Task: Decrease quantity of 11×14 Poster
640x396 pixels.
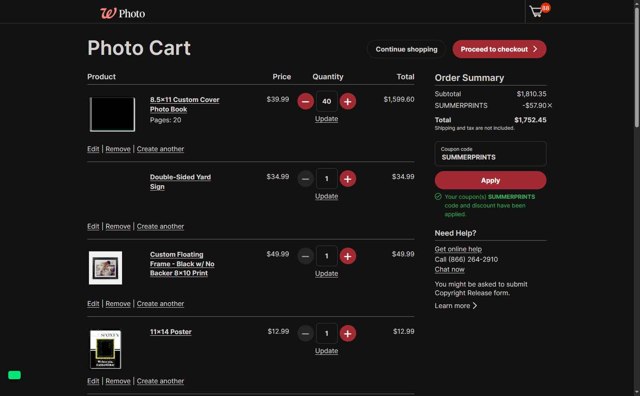Action: (305, 334)
